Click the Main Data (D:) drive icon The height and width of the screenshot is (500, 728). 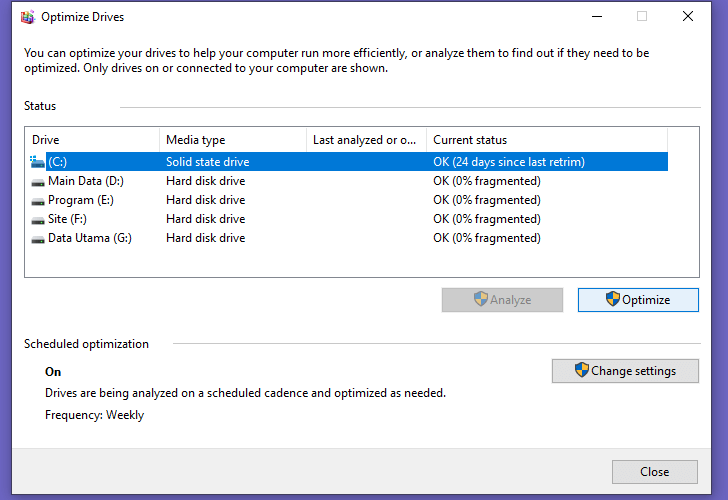point(38,182)
